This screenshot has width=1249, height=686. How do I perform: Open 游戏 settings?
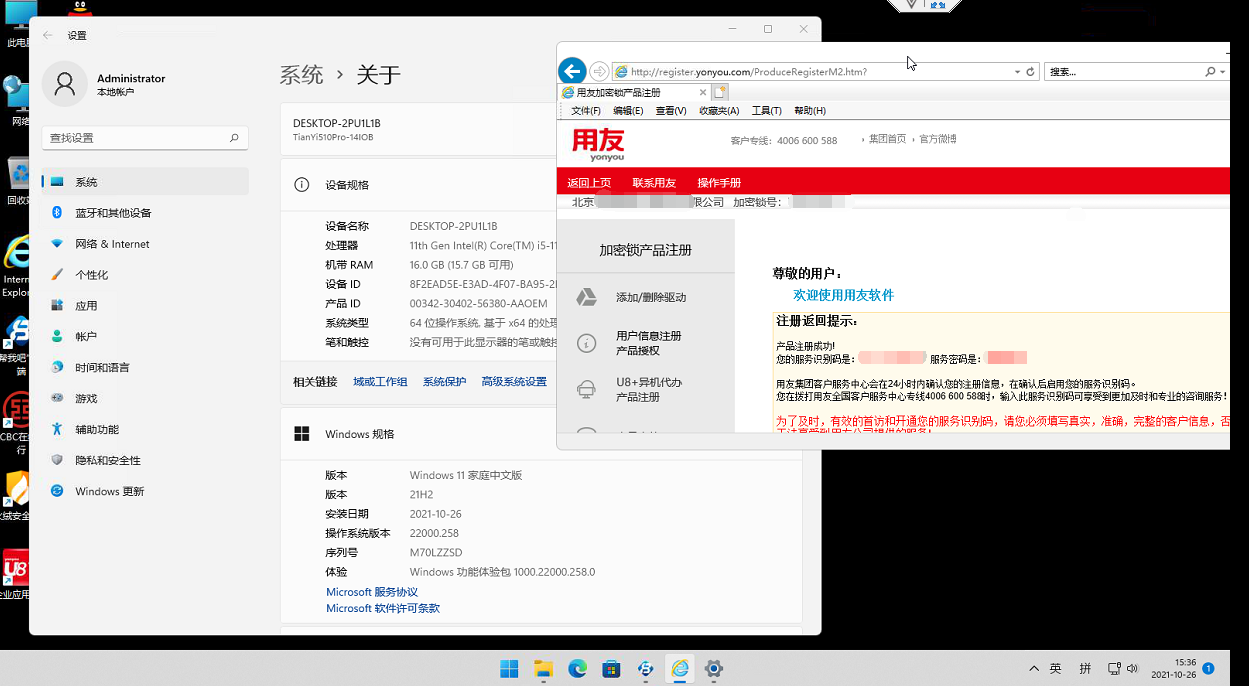(x=145, y=398)
